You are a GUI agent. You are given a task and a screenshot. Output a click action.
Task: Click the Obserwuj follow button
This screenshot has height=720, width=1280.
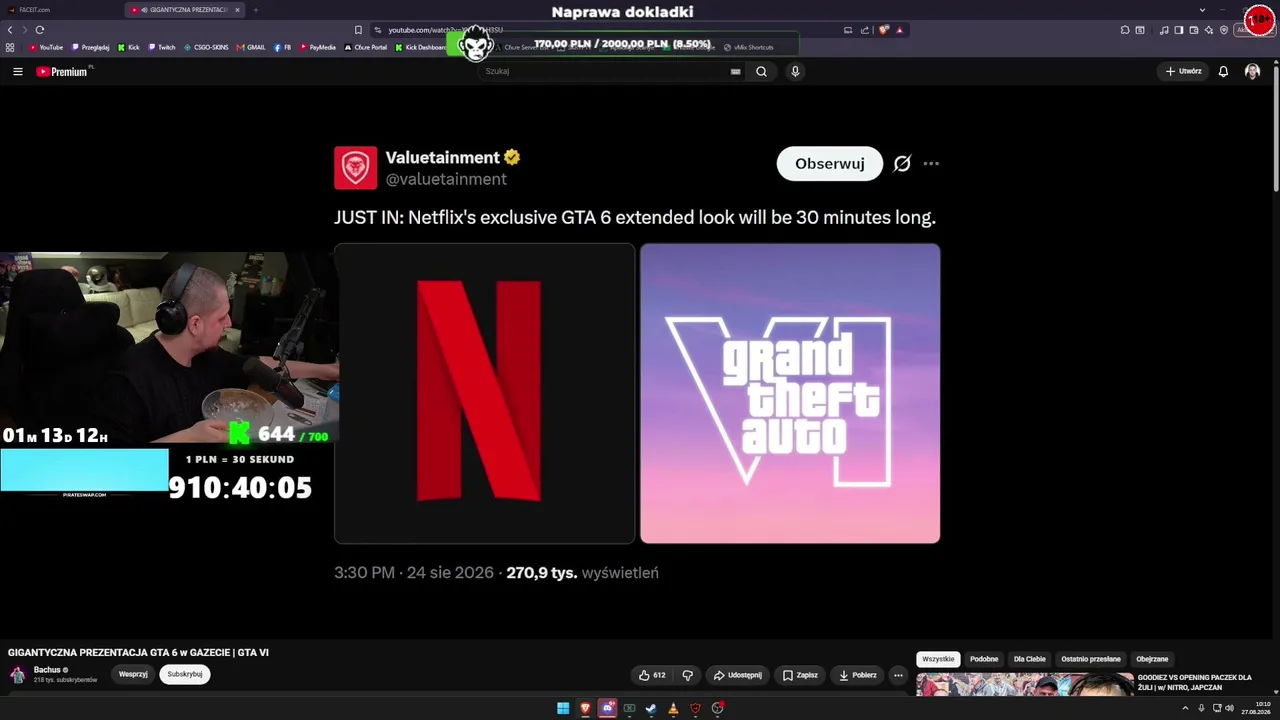(x=830, y=164)
